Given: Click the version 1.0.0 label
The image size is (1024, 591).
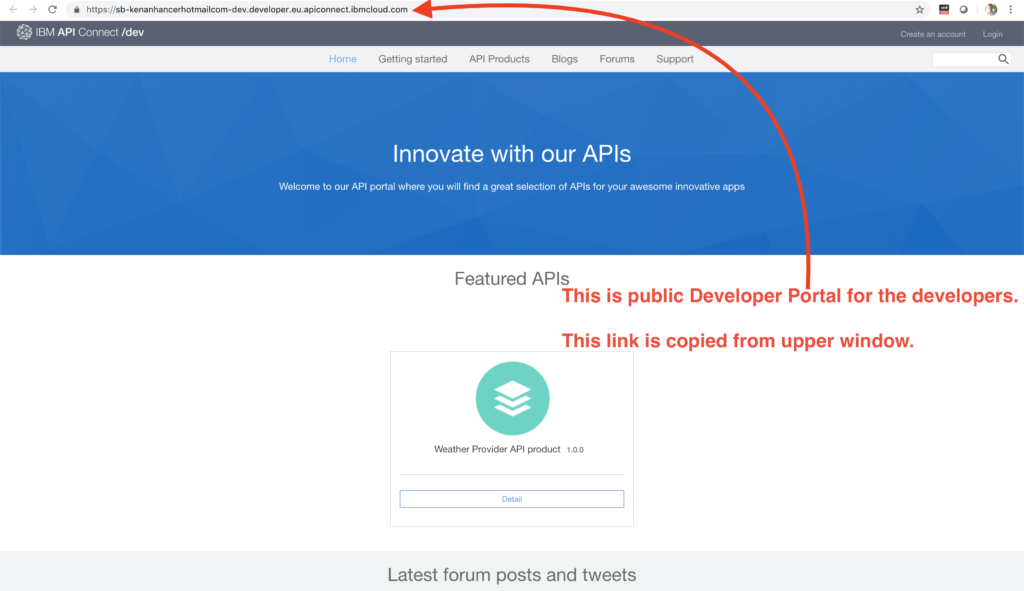Looking at the screenshot, I should click(x=575, y=450).
